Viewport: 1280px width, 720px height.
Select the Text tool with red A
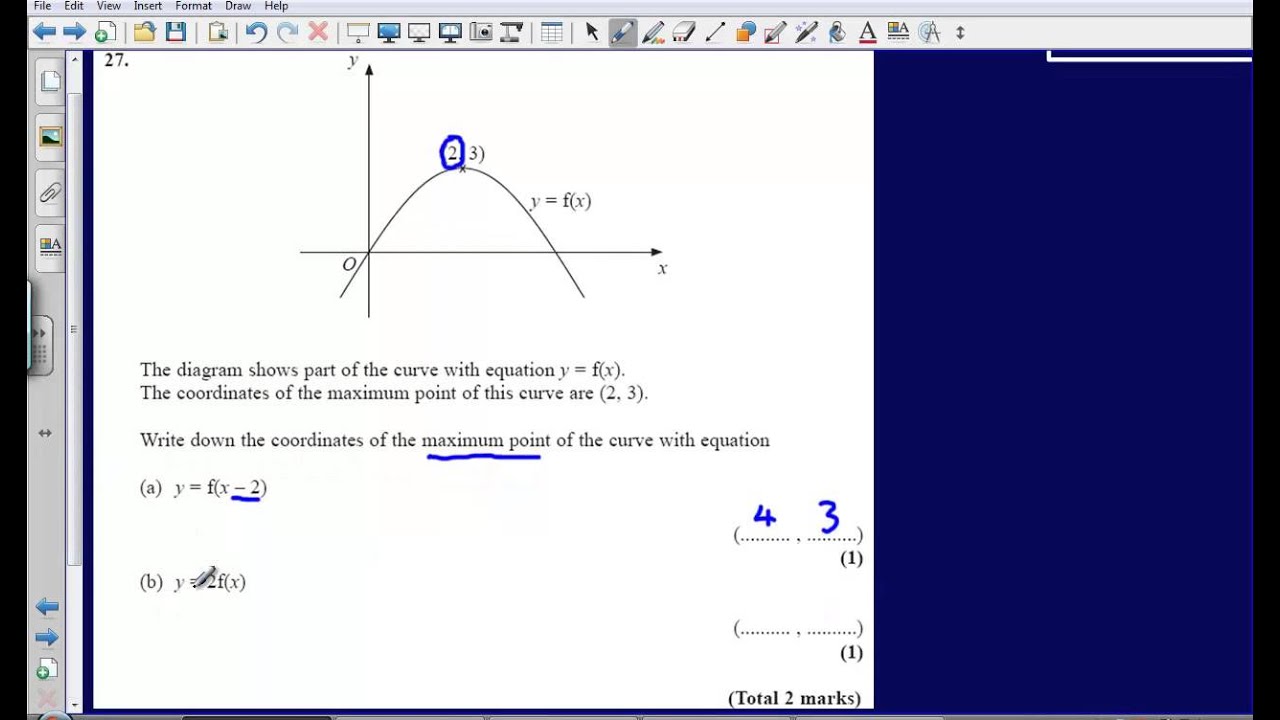coord(868,32)
